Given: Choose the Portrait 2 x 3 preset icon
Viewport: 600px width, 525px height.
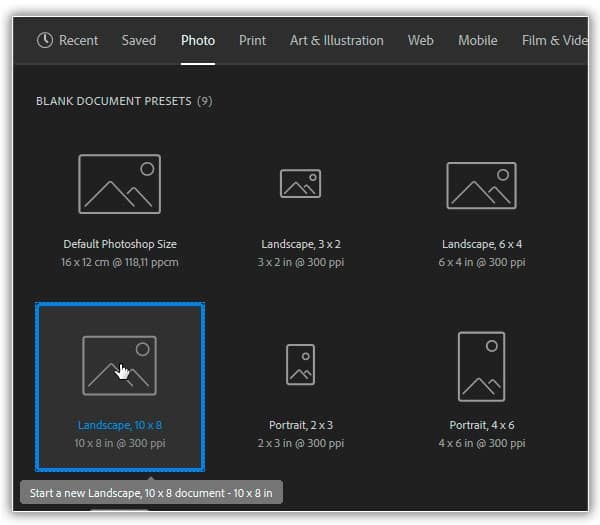Looking at the screenshot, I should pos(300,365).
